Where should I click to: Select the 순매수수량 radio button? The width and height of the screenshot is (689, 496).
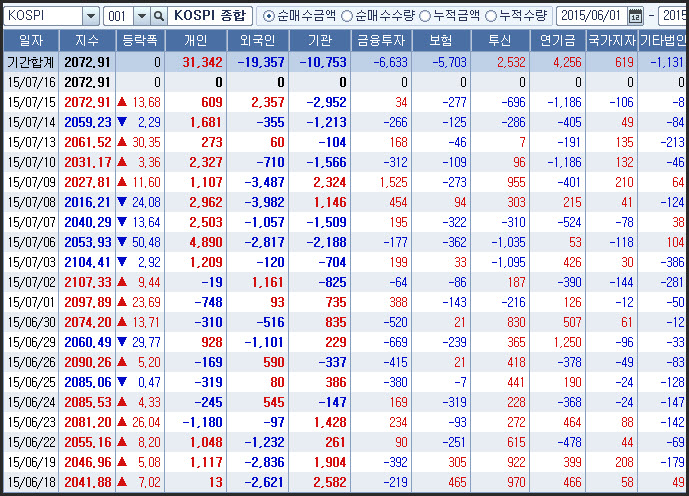click(x=347, y=16)
